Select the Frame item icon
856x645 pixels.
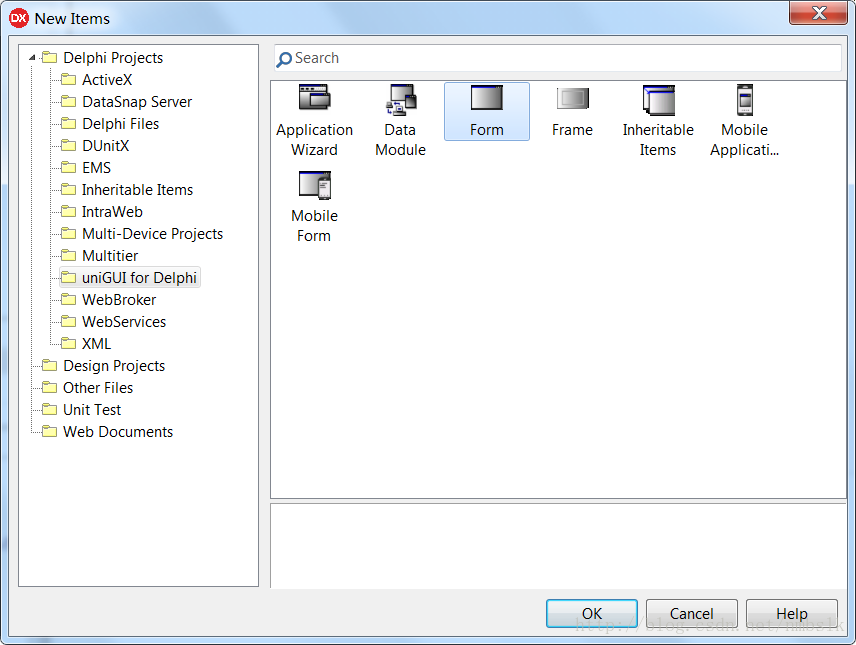point(573,99)
